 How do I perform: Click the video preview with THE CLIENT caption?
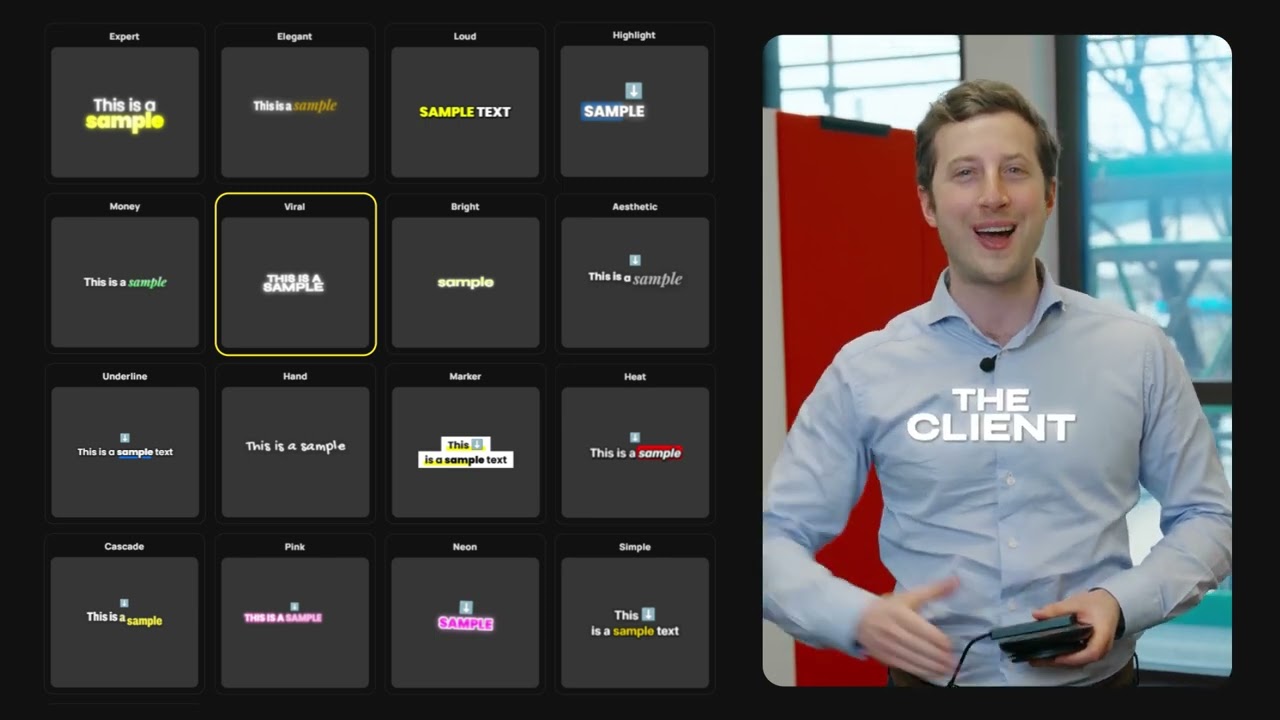997,361
